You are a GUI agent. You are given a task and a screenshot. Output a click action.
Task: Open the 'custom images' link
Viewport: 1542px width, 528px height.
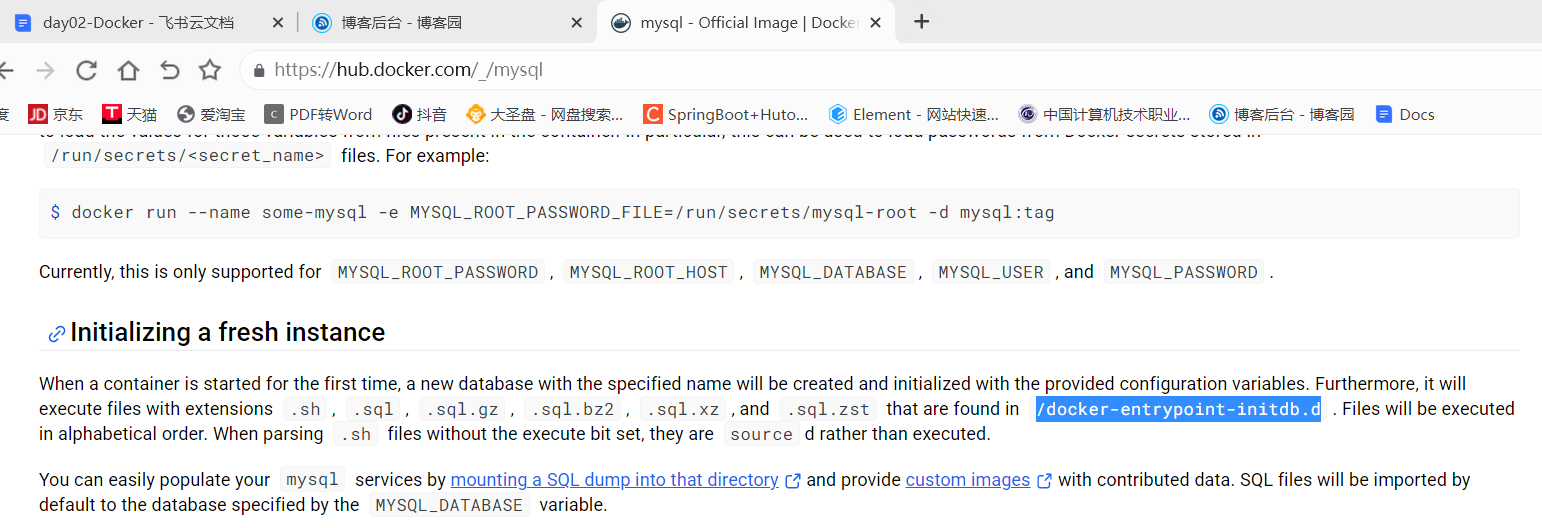[967, 480]
